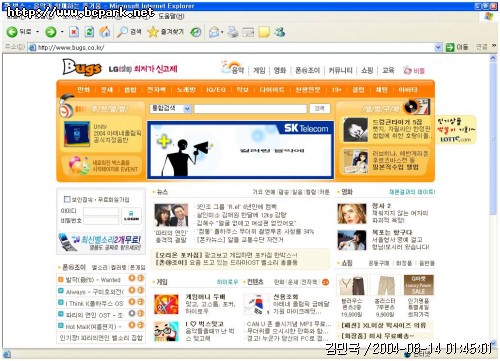The width and height of the screenshot is (500, 361).
Task: Click first orange play icon on Wanted row
Action: coord(132,278)
